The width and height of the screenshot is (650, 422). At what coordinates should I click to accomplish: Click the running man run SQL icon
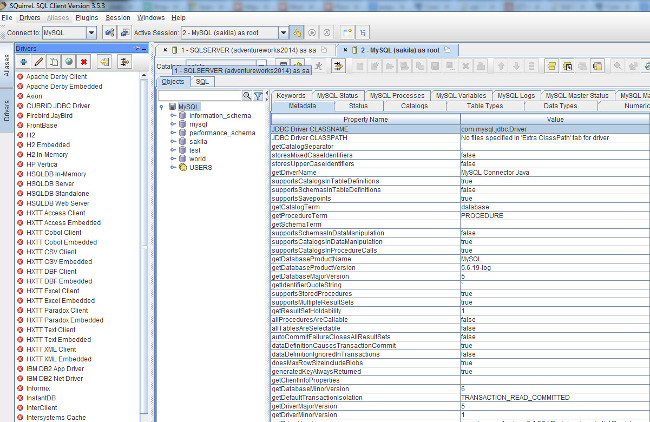click(x=318, y=66)
